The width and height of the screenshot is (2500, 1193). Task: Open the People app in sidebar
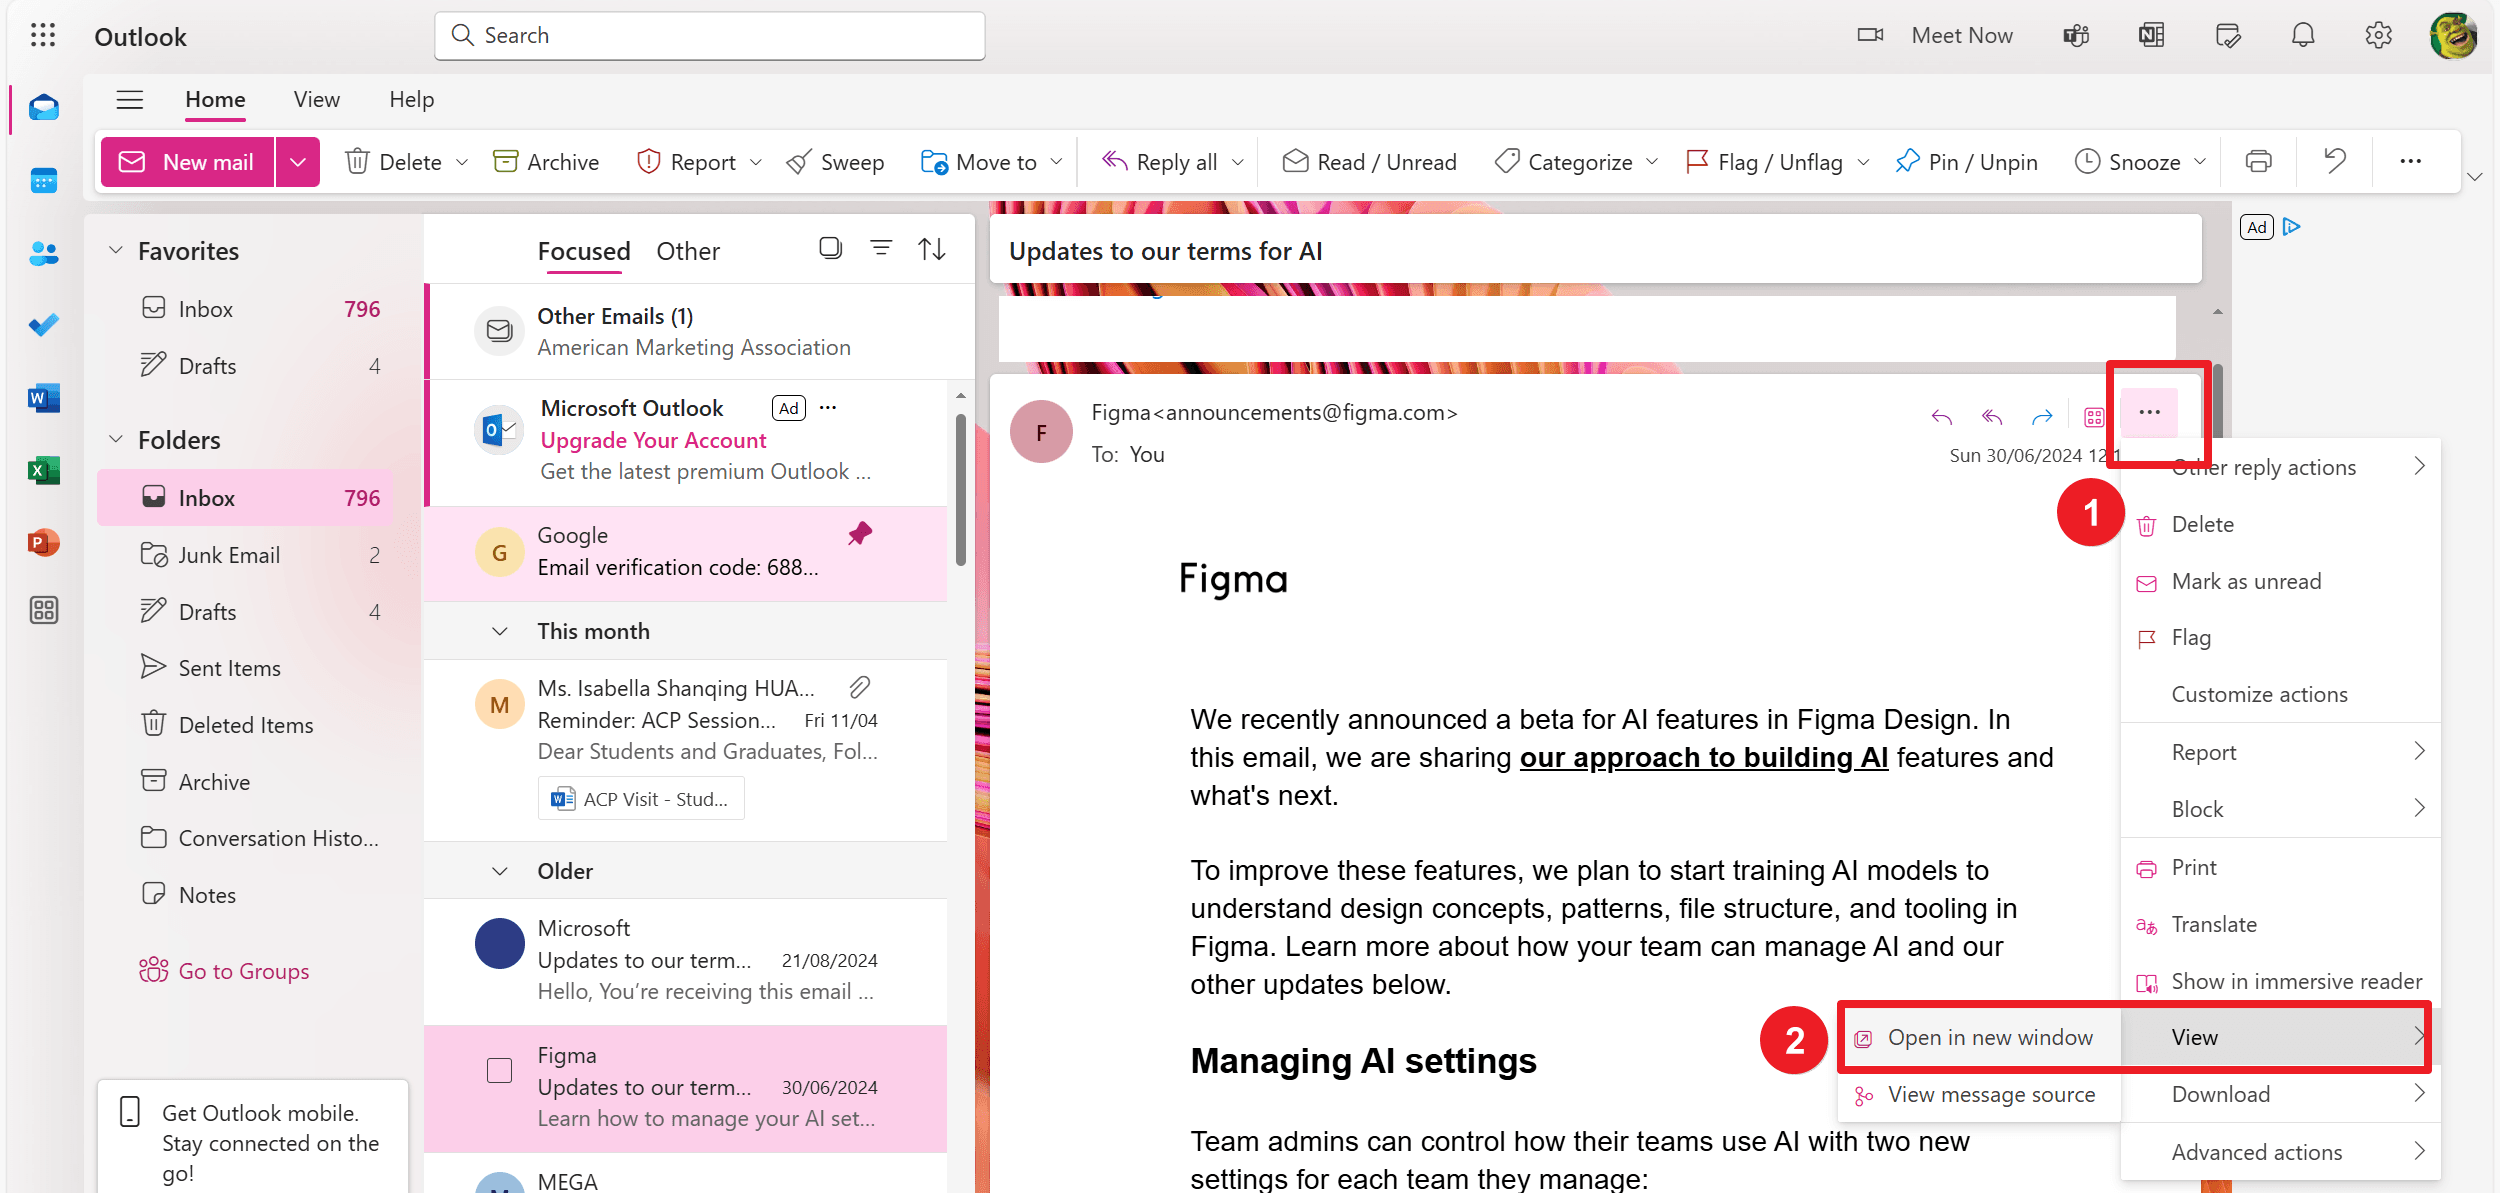pyautogui.click(x=44, y=253)
